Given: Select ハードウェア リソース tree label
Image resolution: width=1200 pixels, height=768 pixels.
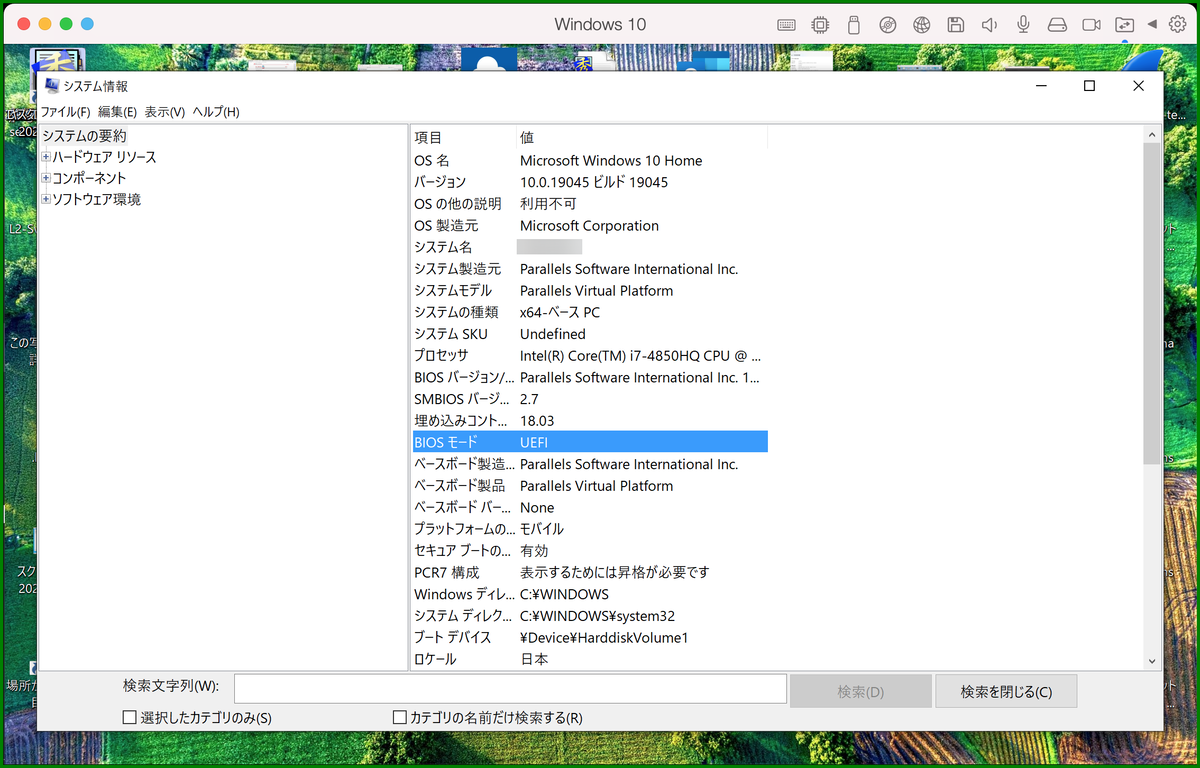Looking at the screenshot, I should pos(104,157).
